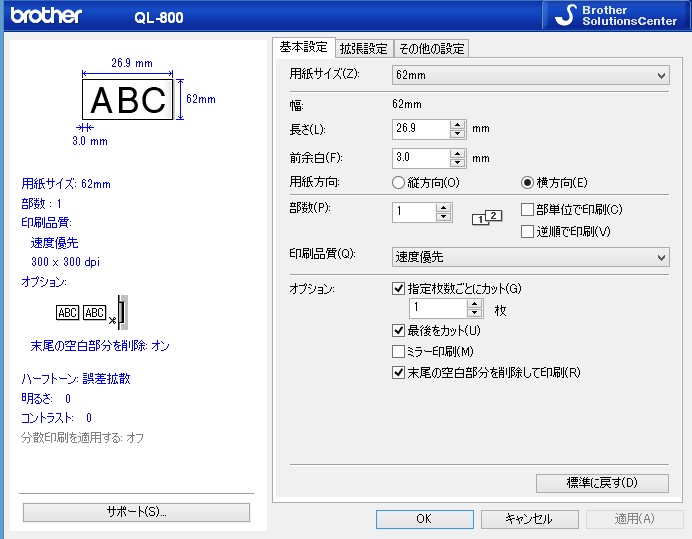Screen dimensions: 692x539
Task: Select the 横方向(E) landscape orientation
Action: [528, 183]
